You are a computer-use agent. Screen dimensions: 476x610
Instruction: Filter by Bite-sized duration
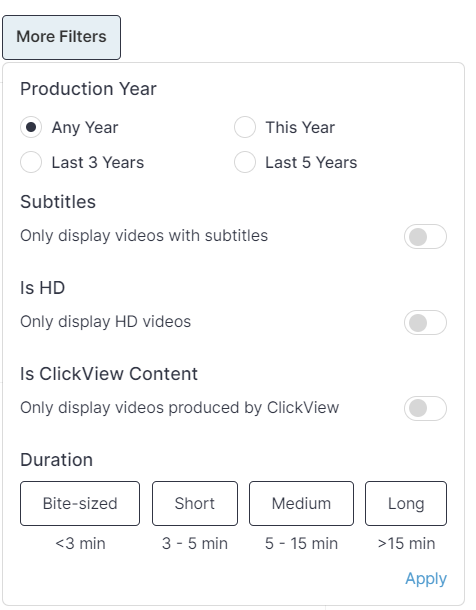point(80,503)
